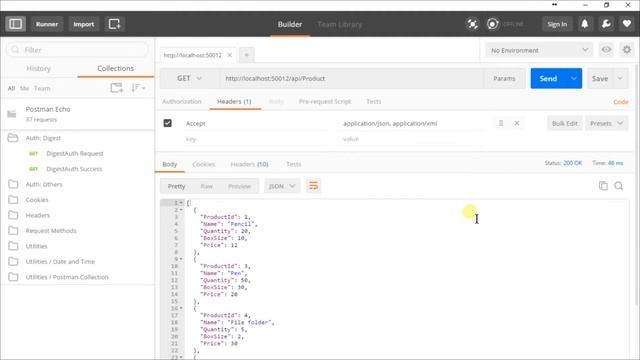640x360 pixels.
Task: Open the environment quick look eye
Action: tap(607, 50)
